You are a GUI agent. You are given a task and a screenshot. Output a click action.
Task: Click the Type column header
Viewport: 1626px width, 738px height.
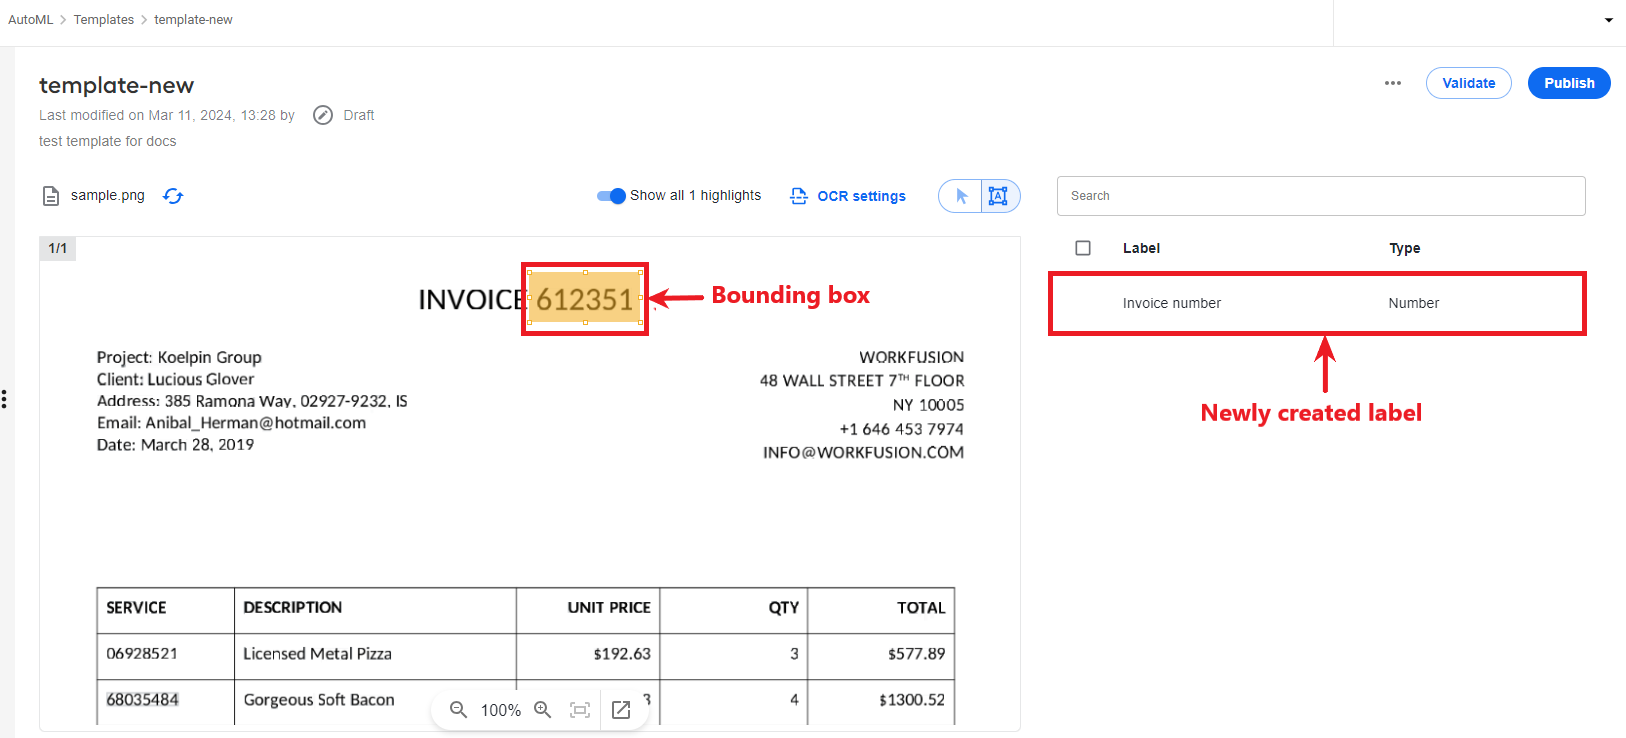(1405, 248)
